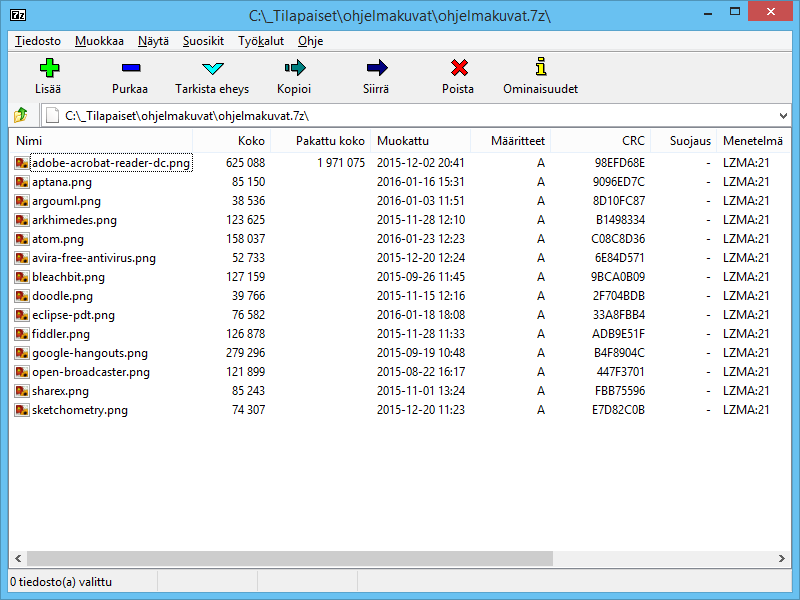The image size is (800, 600).
Task: Click the file icon of bleachbit.png
Action: point(21,277)
